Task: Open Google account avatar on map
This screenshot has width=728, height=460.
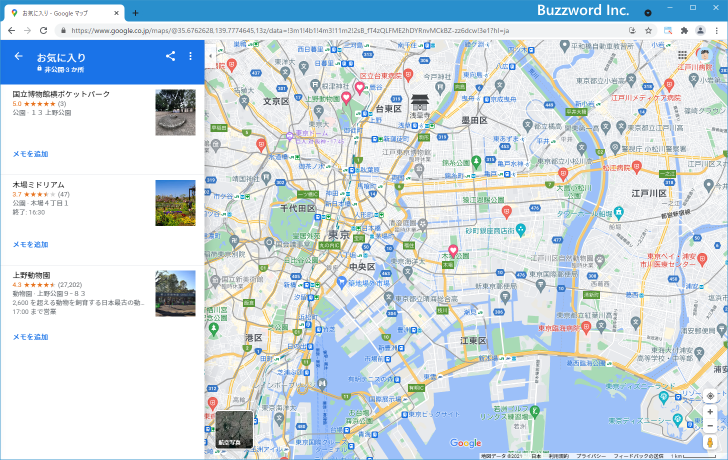Action: [x=704, y=55]
